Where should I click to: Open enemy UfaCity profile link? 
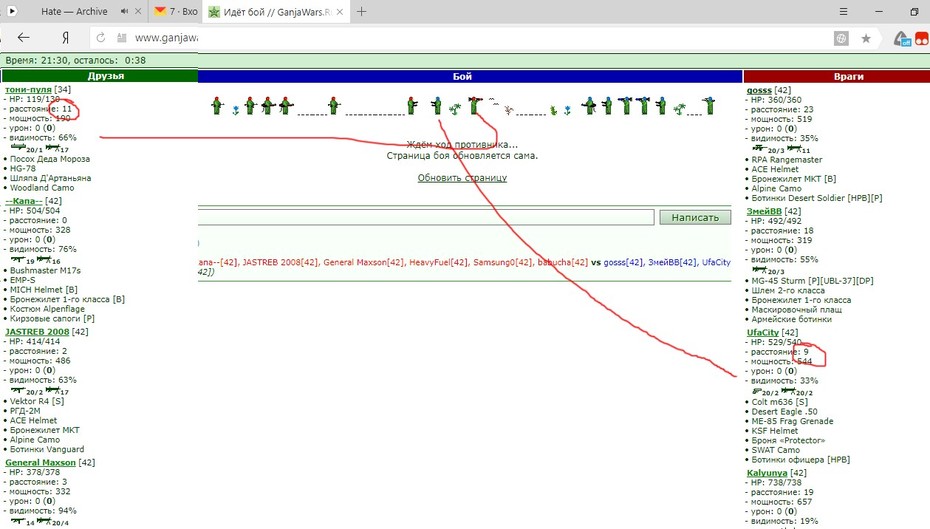point(763,333)
